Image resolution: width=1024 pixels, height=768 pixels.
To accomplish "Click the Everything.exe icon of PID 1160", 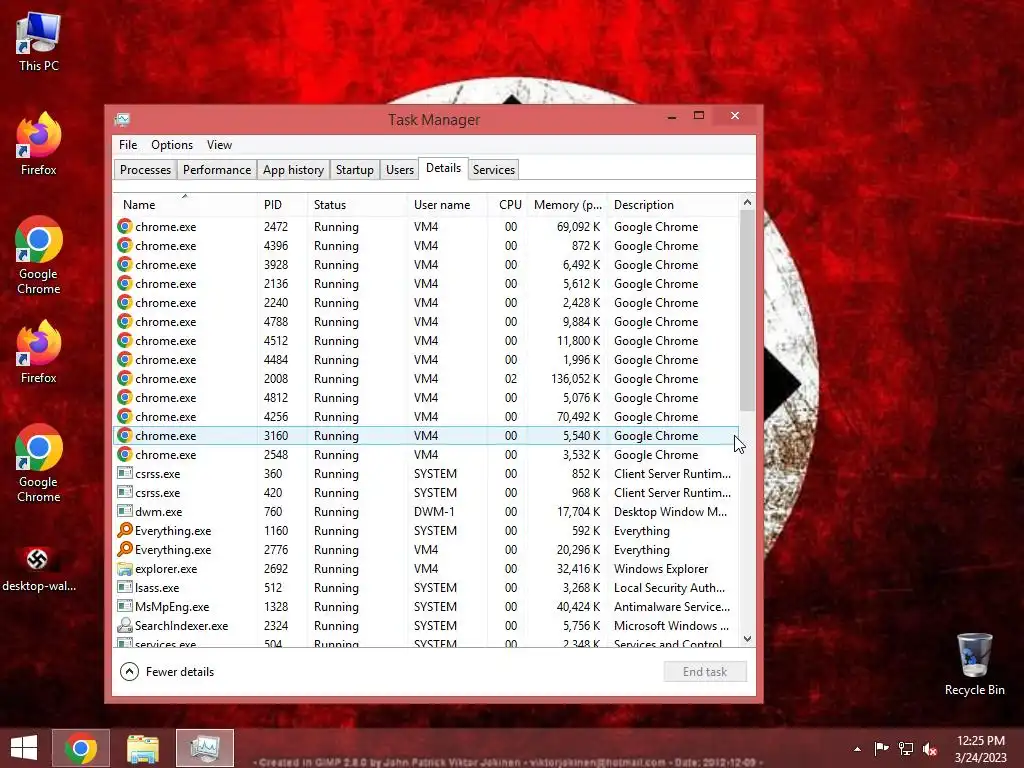I will pyautogui.click(x=125, y=530).
